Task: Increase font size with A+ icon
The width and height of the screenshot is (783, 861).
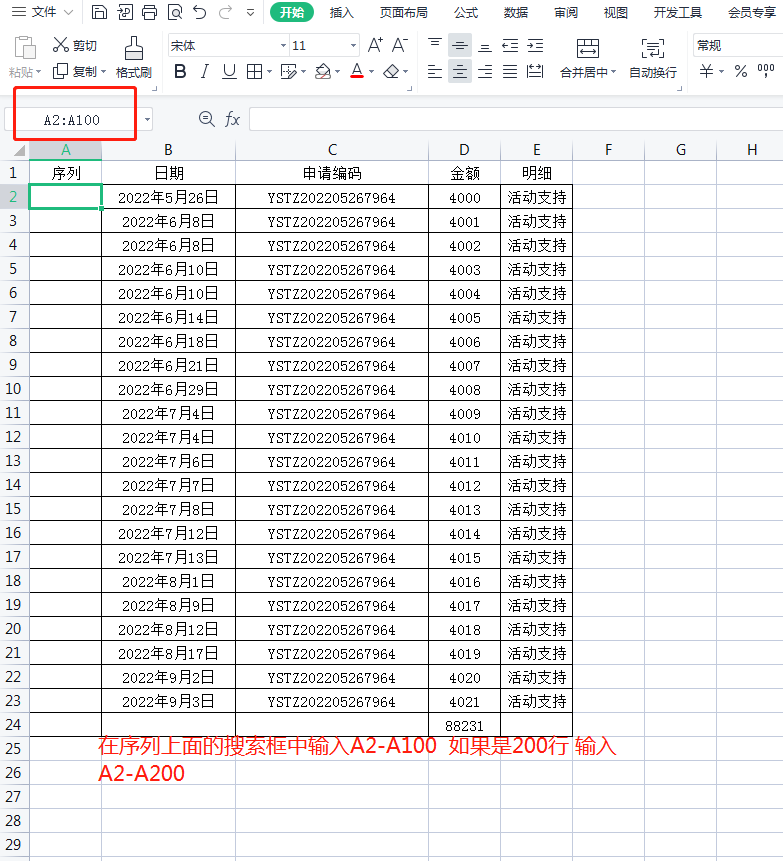Action: click(x=375, y=45)
